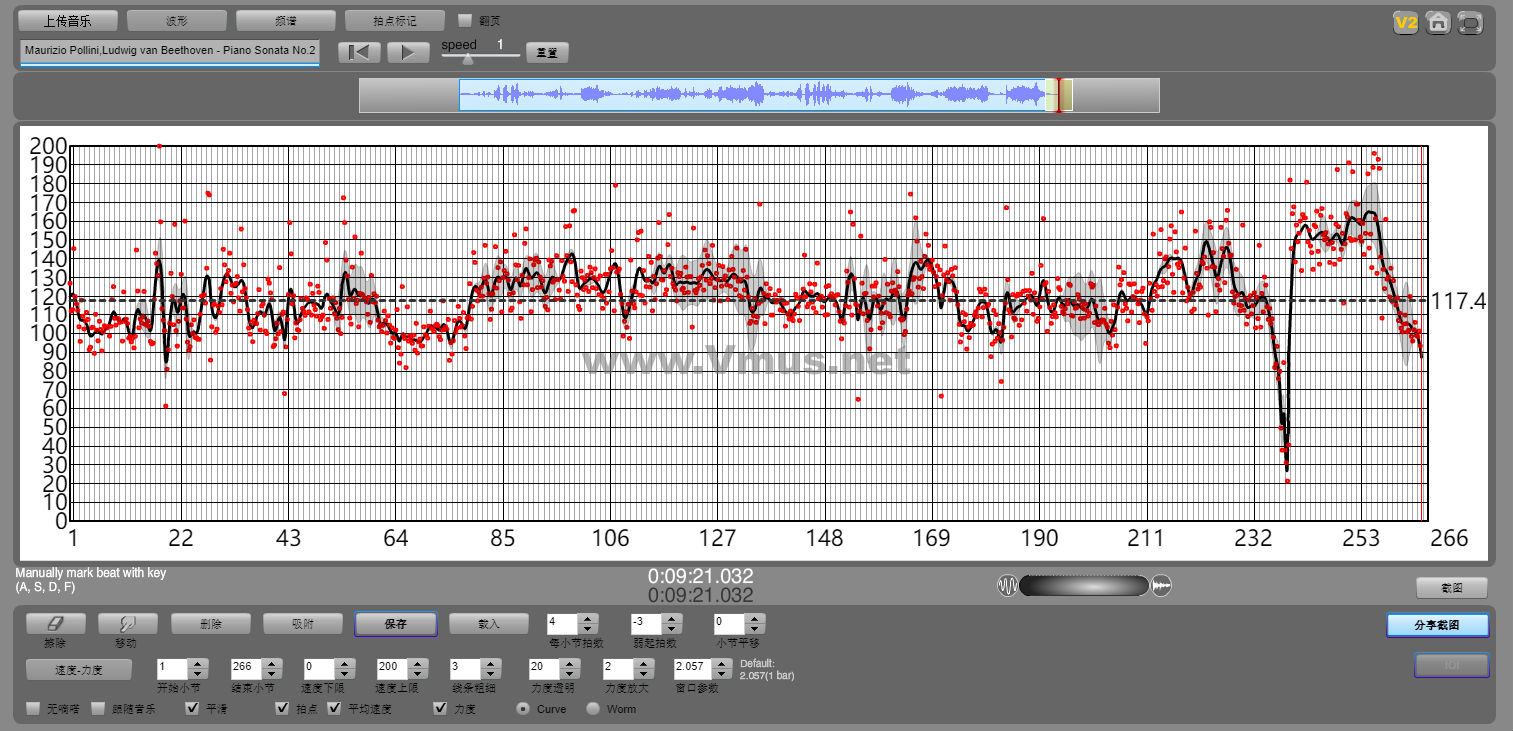Image resolution: width=1513 pixels, height=731 pixels.
Task: Select the Worm radio button
Action: coord(593,709)
